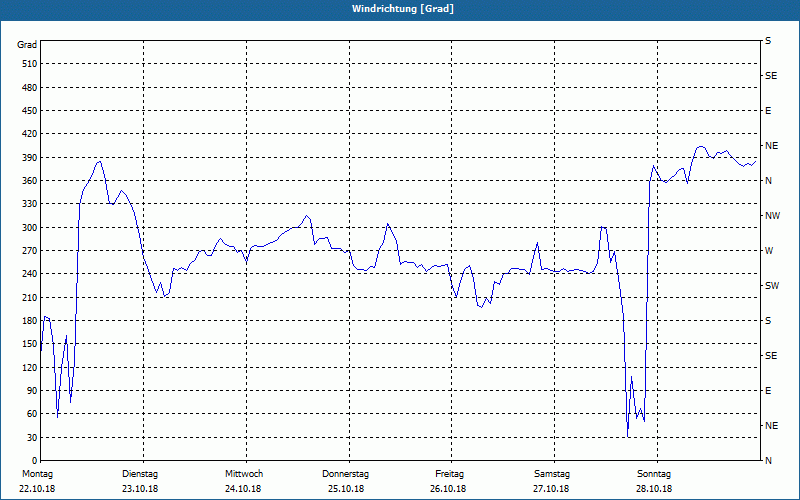
Task: Click the 330 degree axis label
Action: [x=29, y=204]
